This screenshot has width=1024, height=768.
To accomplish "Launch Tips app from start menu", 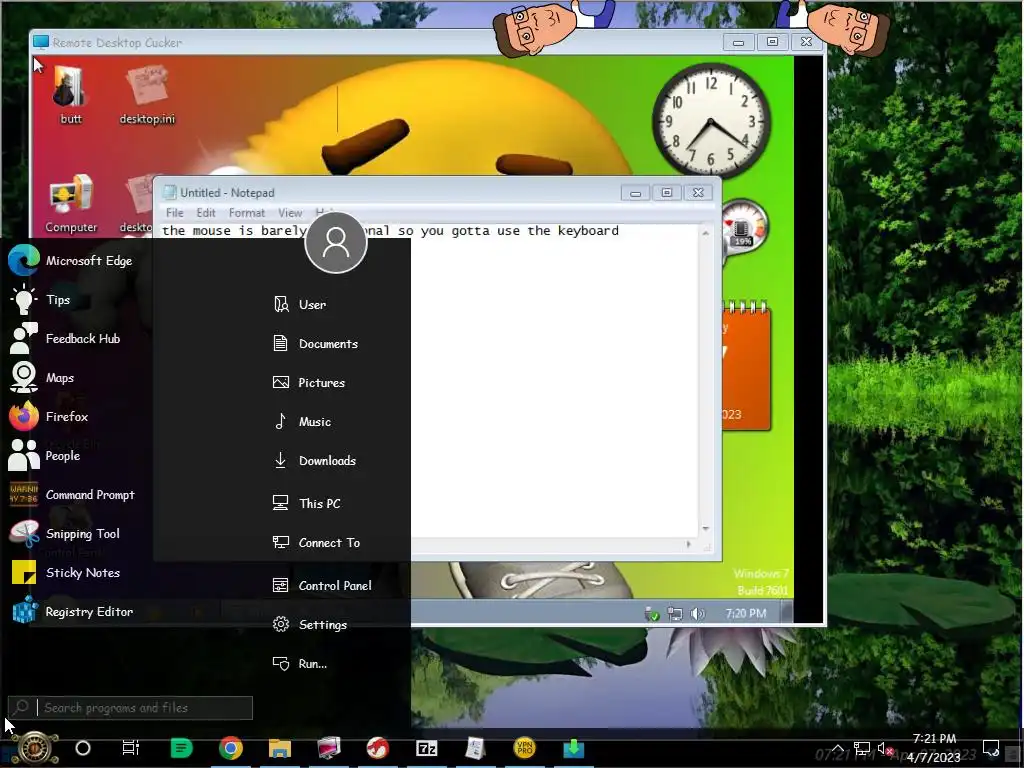I will pos(40,300).
